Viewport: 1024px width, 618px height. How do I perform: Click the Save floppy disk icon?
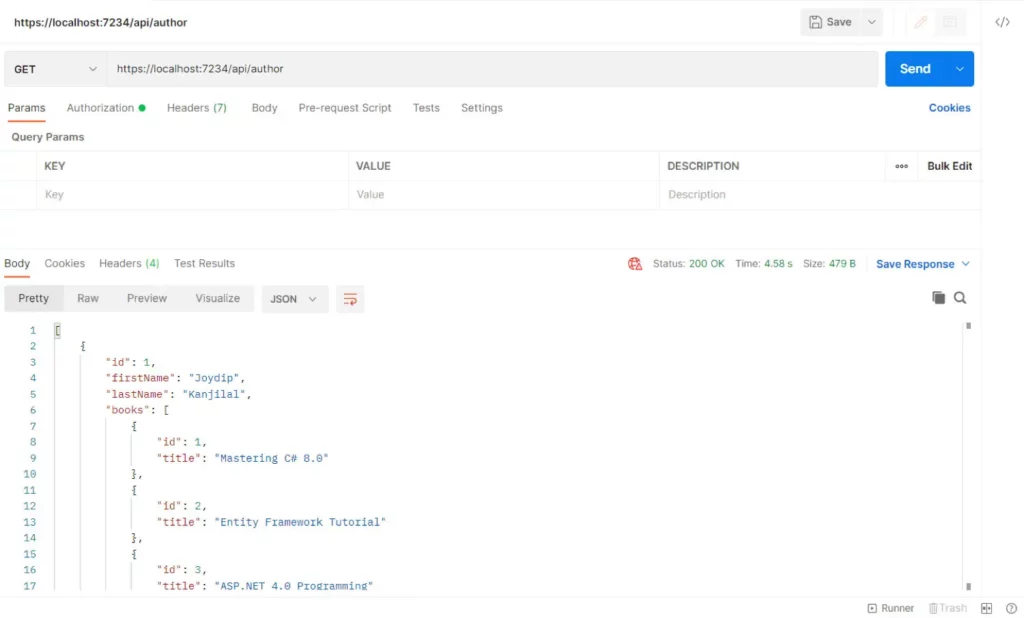(x=815, y=22)
